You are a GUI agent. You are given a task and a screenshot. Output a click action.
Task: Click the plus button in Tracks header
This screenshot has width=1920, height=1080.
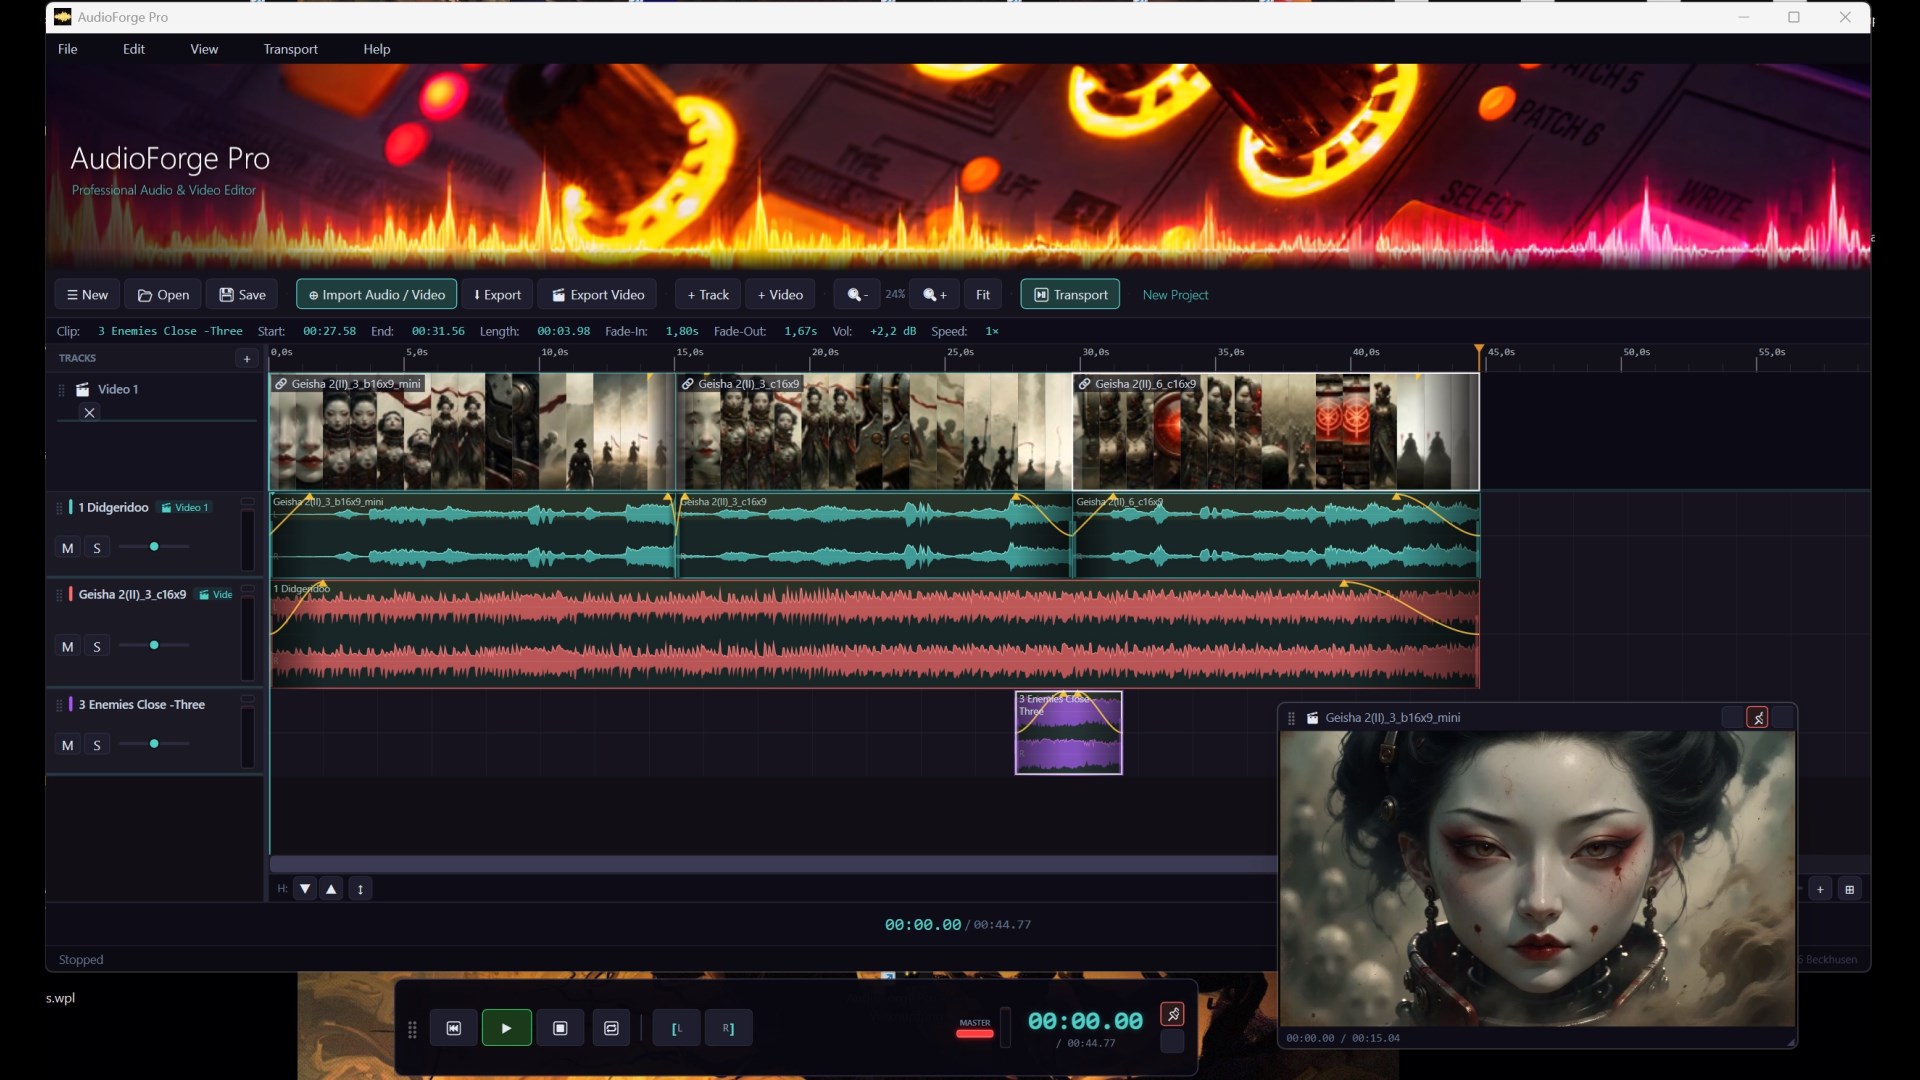point(247,358)
